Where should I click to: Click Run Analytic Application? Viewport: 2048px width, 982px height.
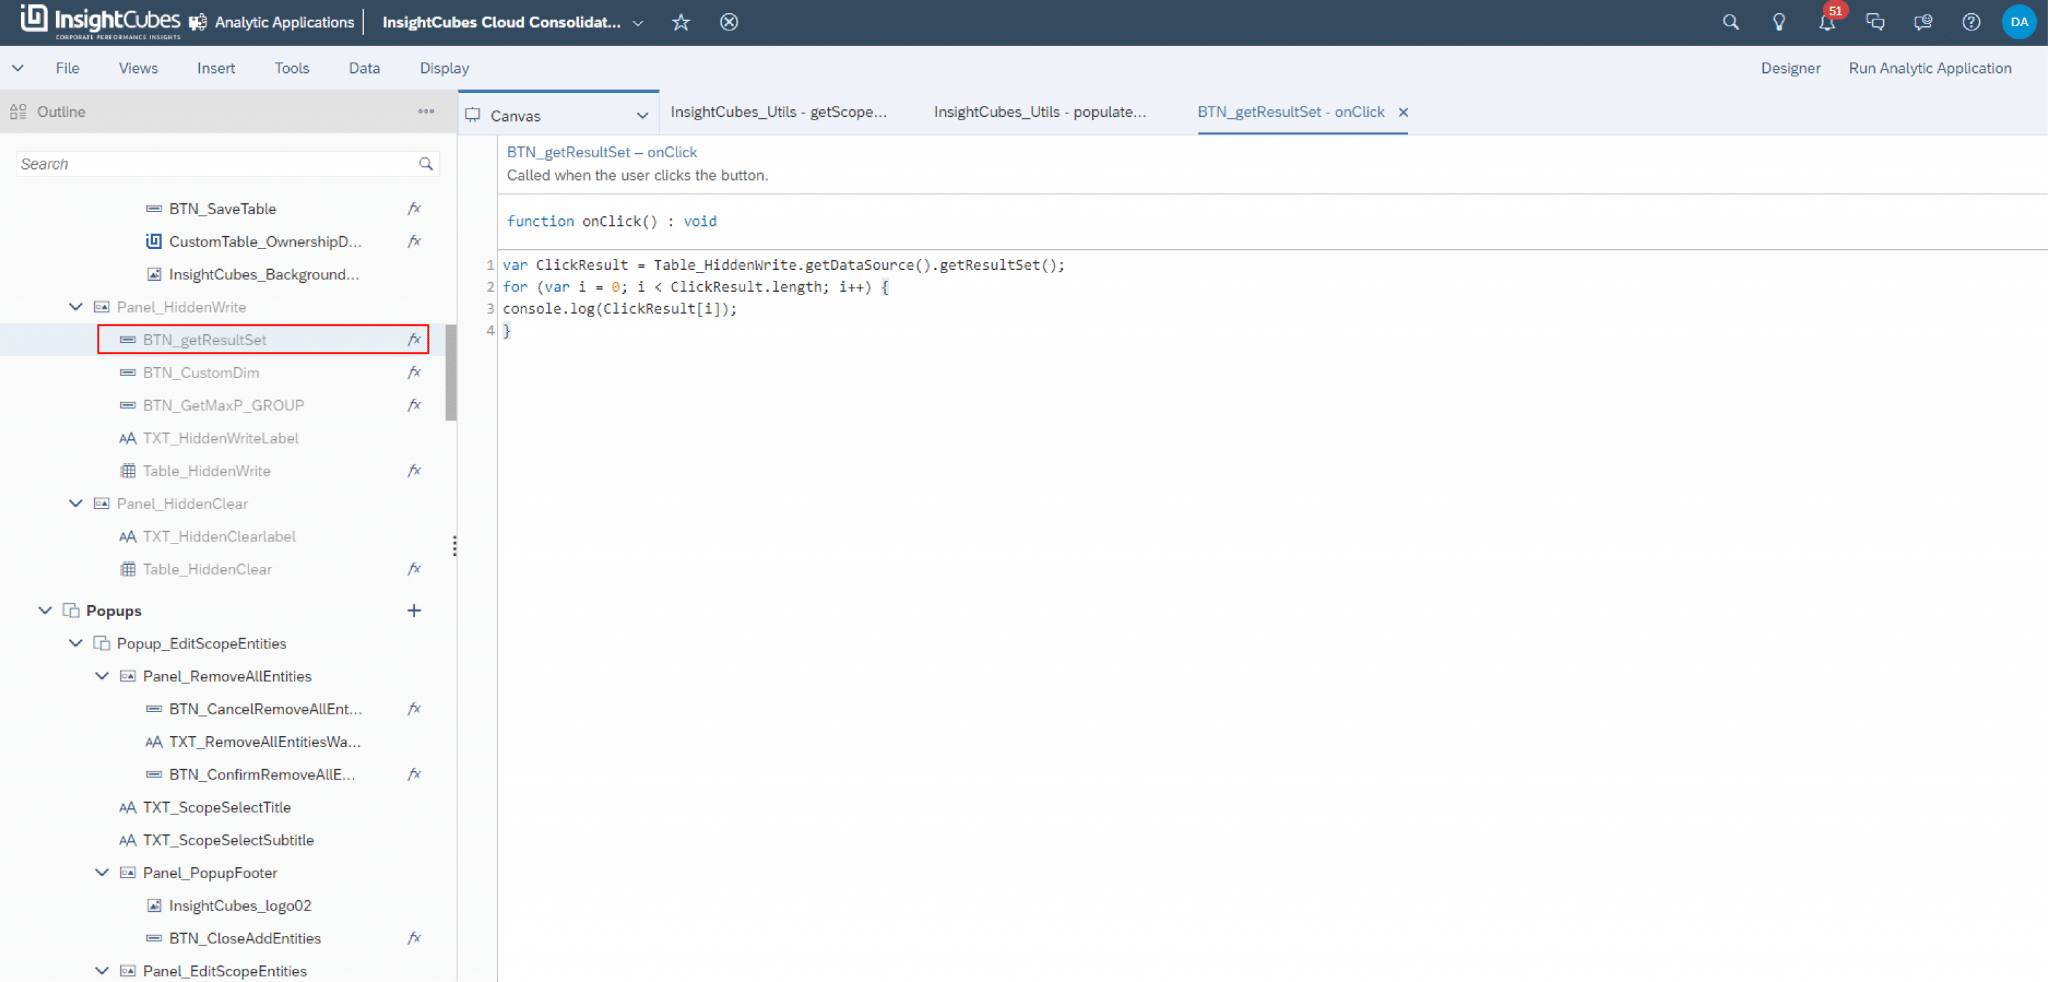pyautogui.click(x=1930, y=68)
